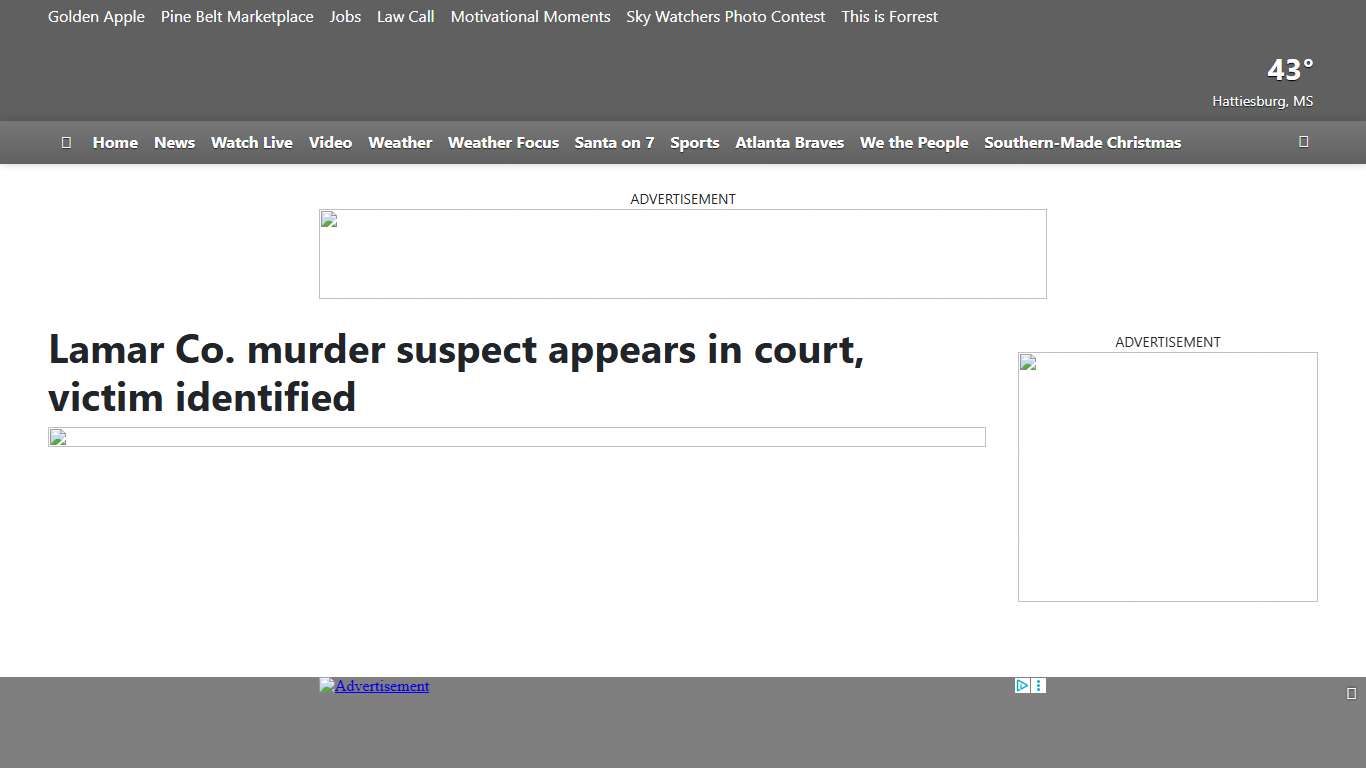This screenshot has height=768, width=1366.
Task: Open the Home navigation item
Action: (x=115, y=142)
